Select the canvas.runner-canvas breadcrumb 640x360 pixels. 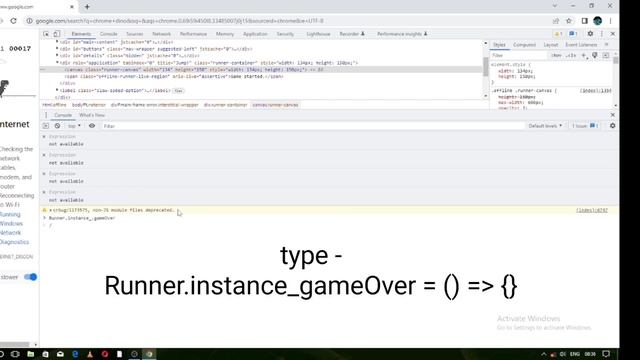[276, 105]
